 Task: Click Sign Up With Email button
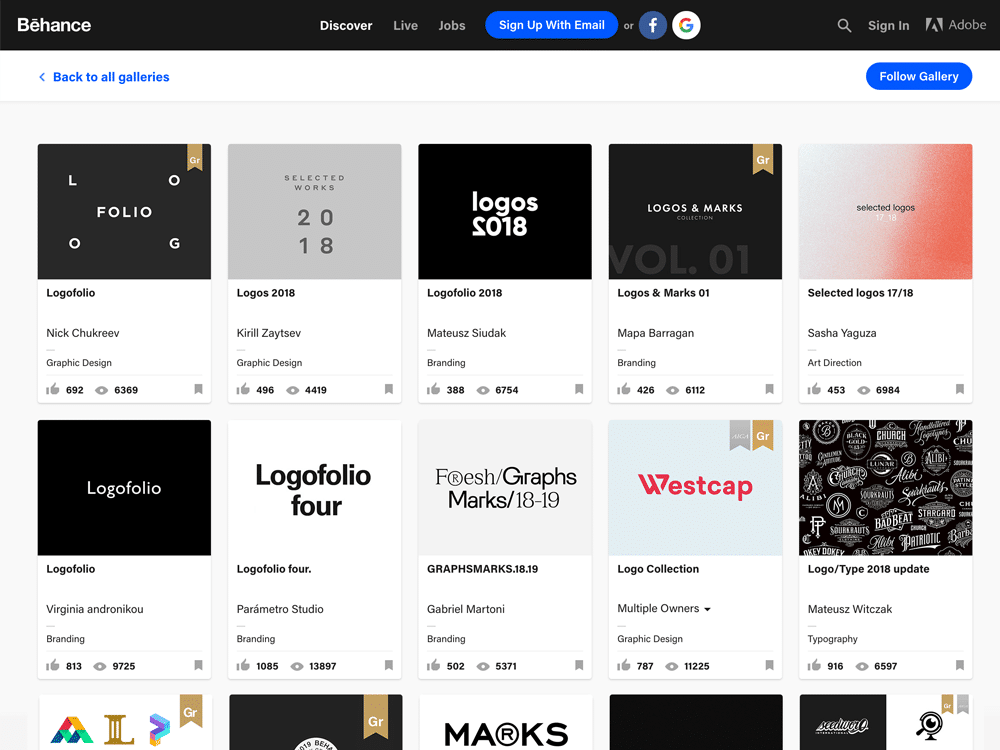pos(551,25)
